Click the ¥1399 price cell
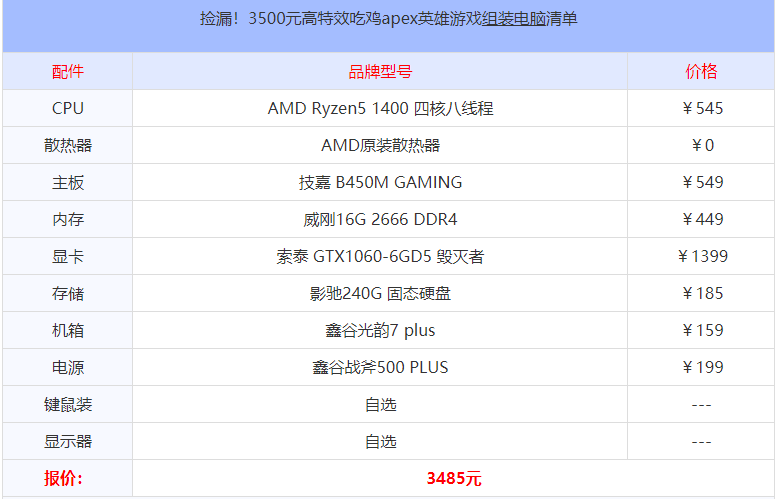 click(702, 256)
